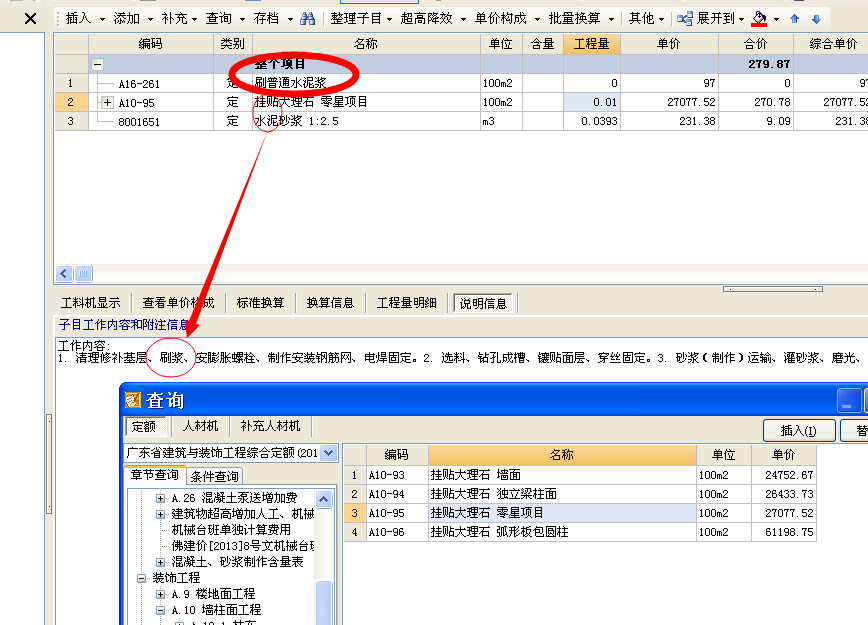Switch to the 条件查询 tab
The image size is (868, 625).
pyautogui.click(x=214, y=476)
